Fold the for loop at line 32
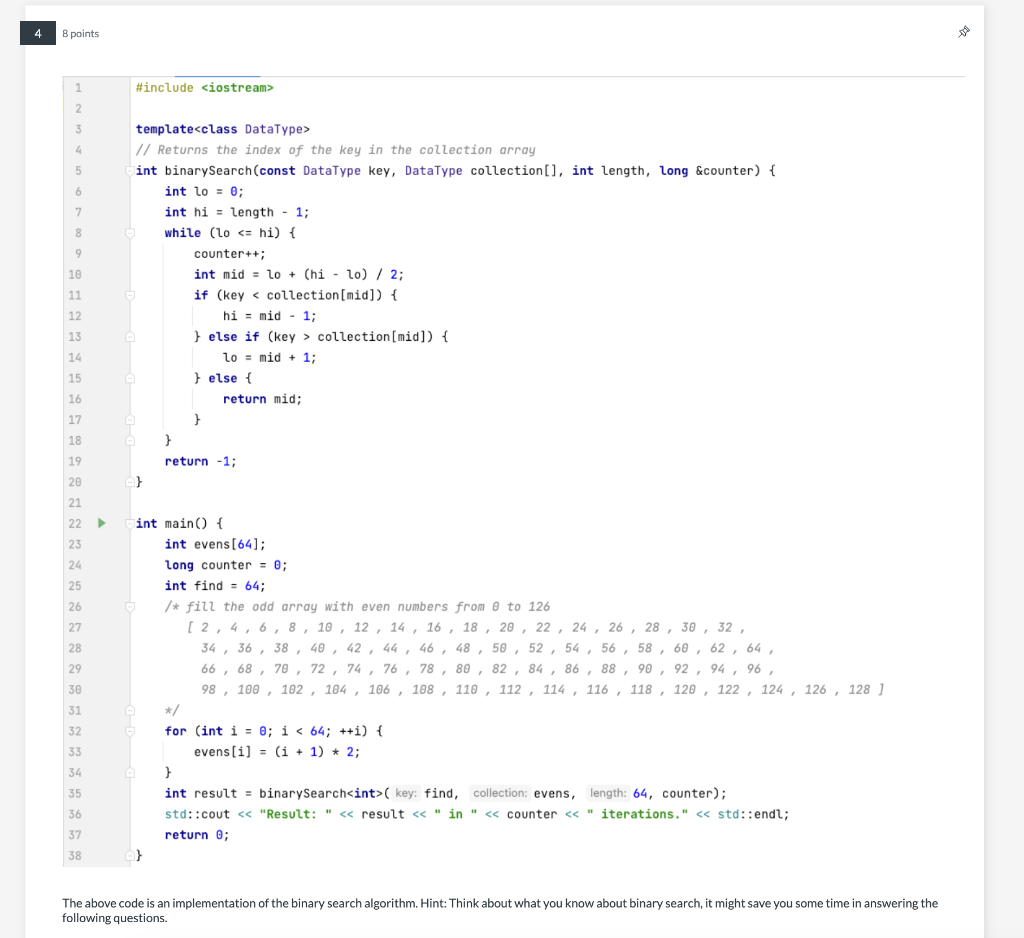The height and width of the screenshot is (938, 1024). tap(128, 731)
